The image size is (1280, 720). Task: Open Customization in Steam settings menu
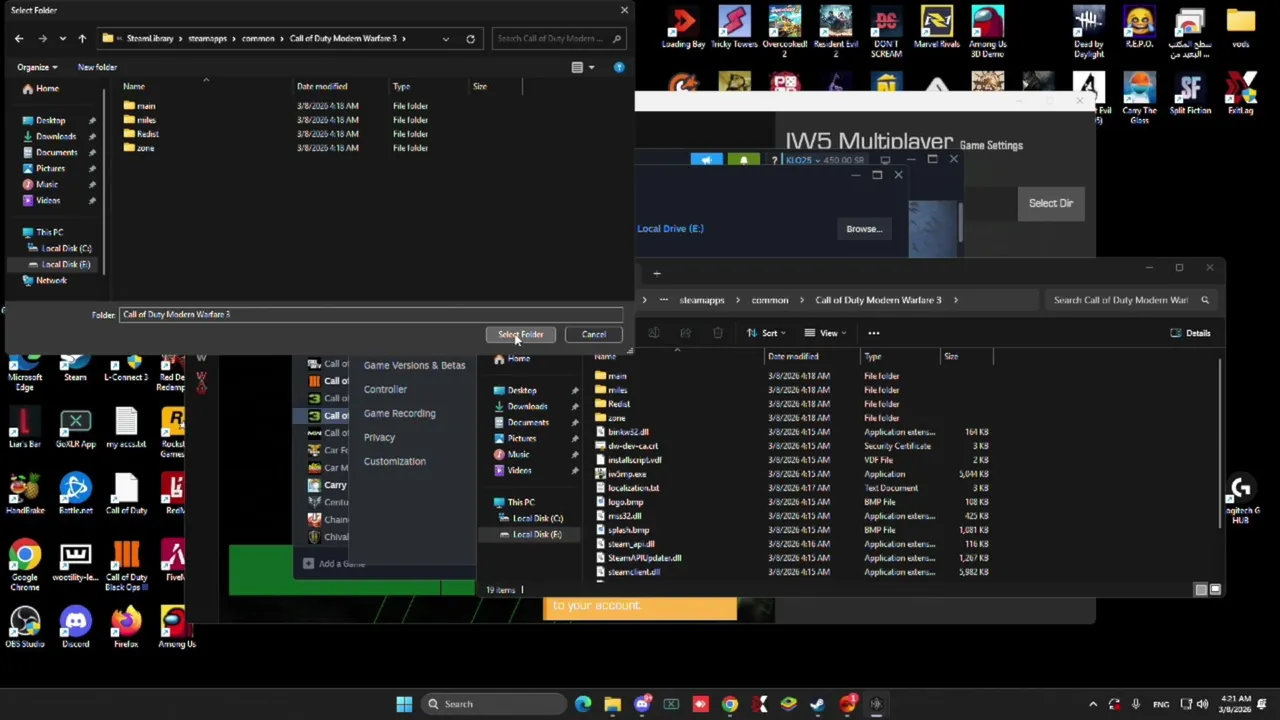point(394,461)
